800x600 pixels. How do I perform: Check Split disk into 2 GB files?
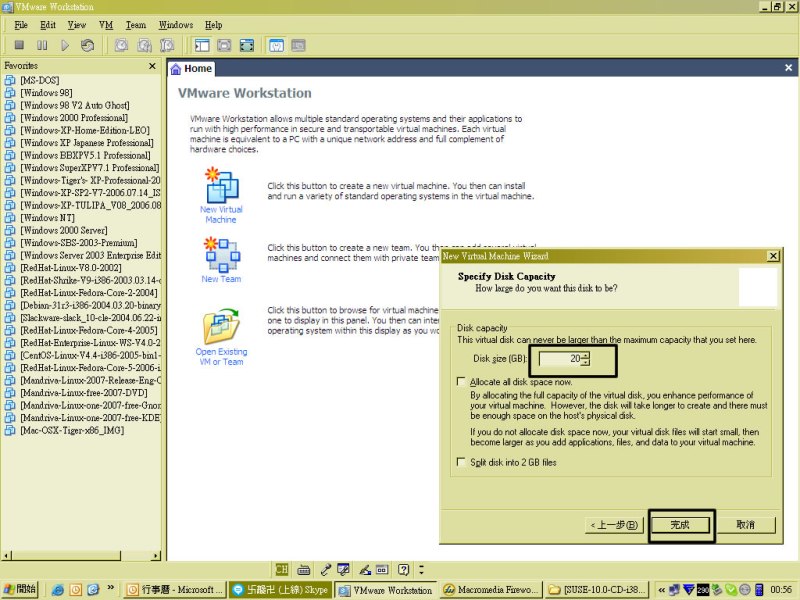pos(461,462)
